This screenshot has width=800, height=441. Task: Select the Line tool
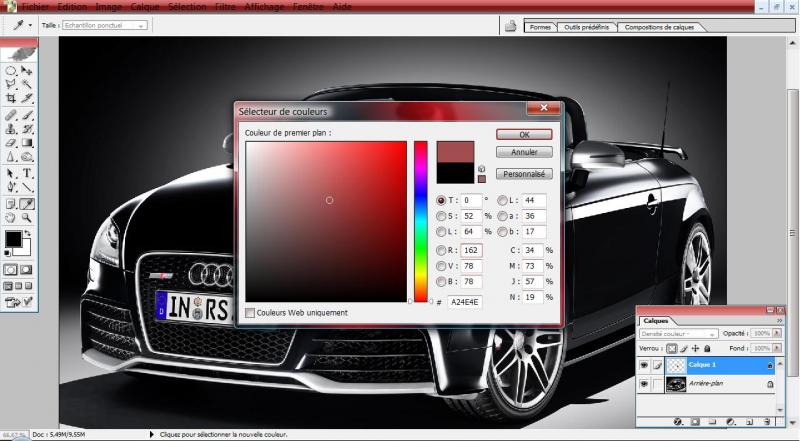point(27,187)
